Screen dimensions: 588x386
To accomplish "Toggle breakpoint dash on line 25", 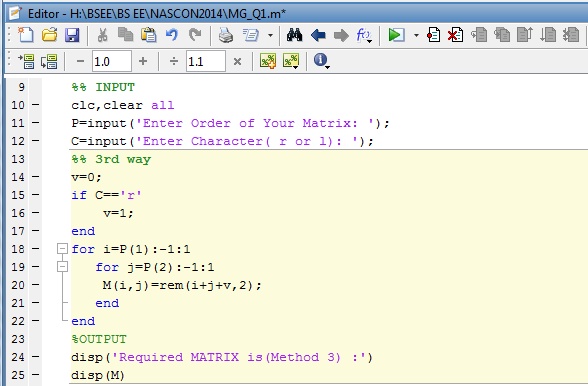I will 36,375.
